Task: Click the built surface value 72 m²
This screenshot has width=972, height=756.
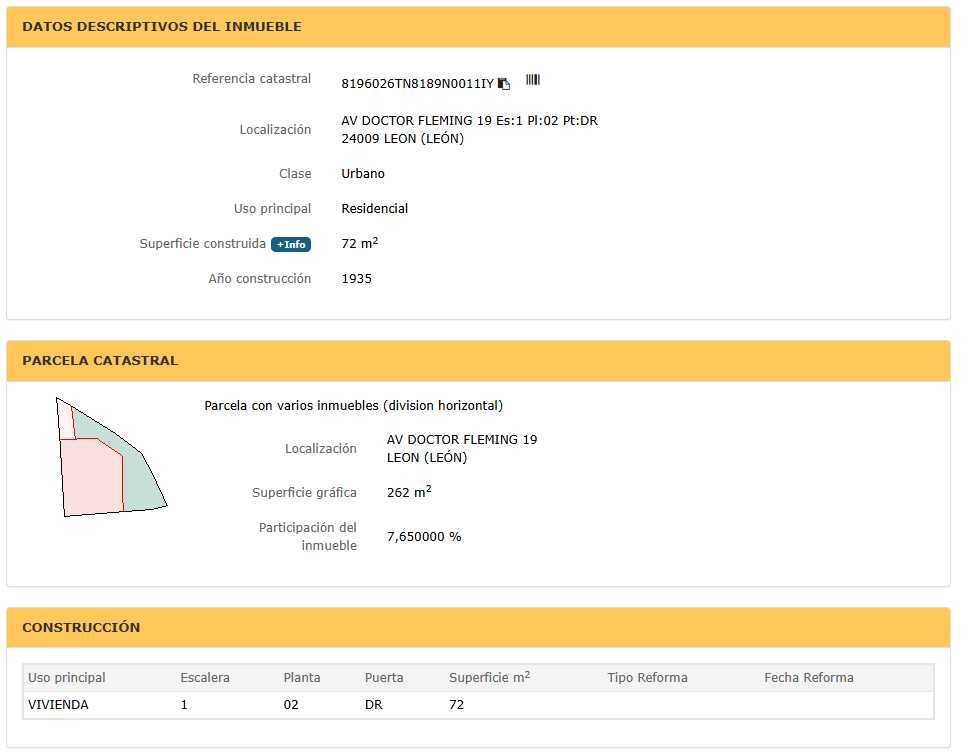Action: (x=360, y=243)
